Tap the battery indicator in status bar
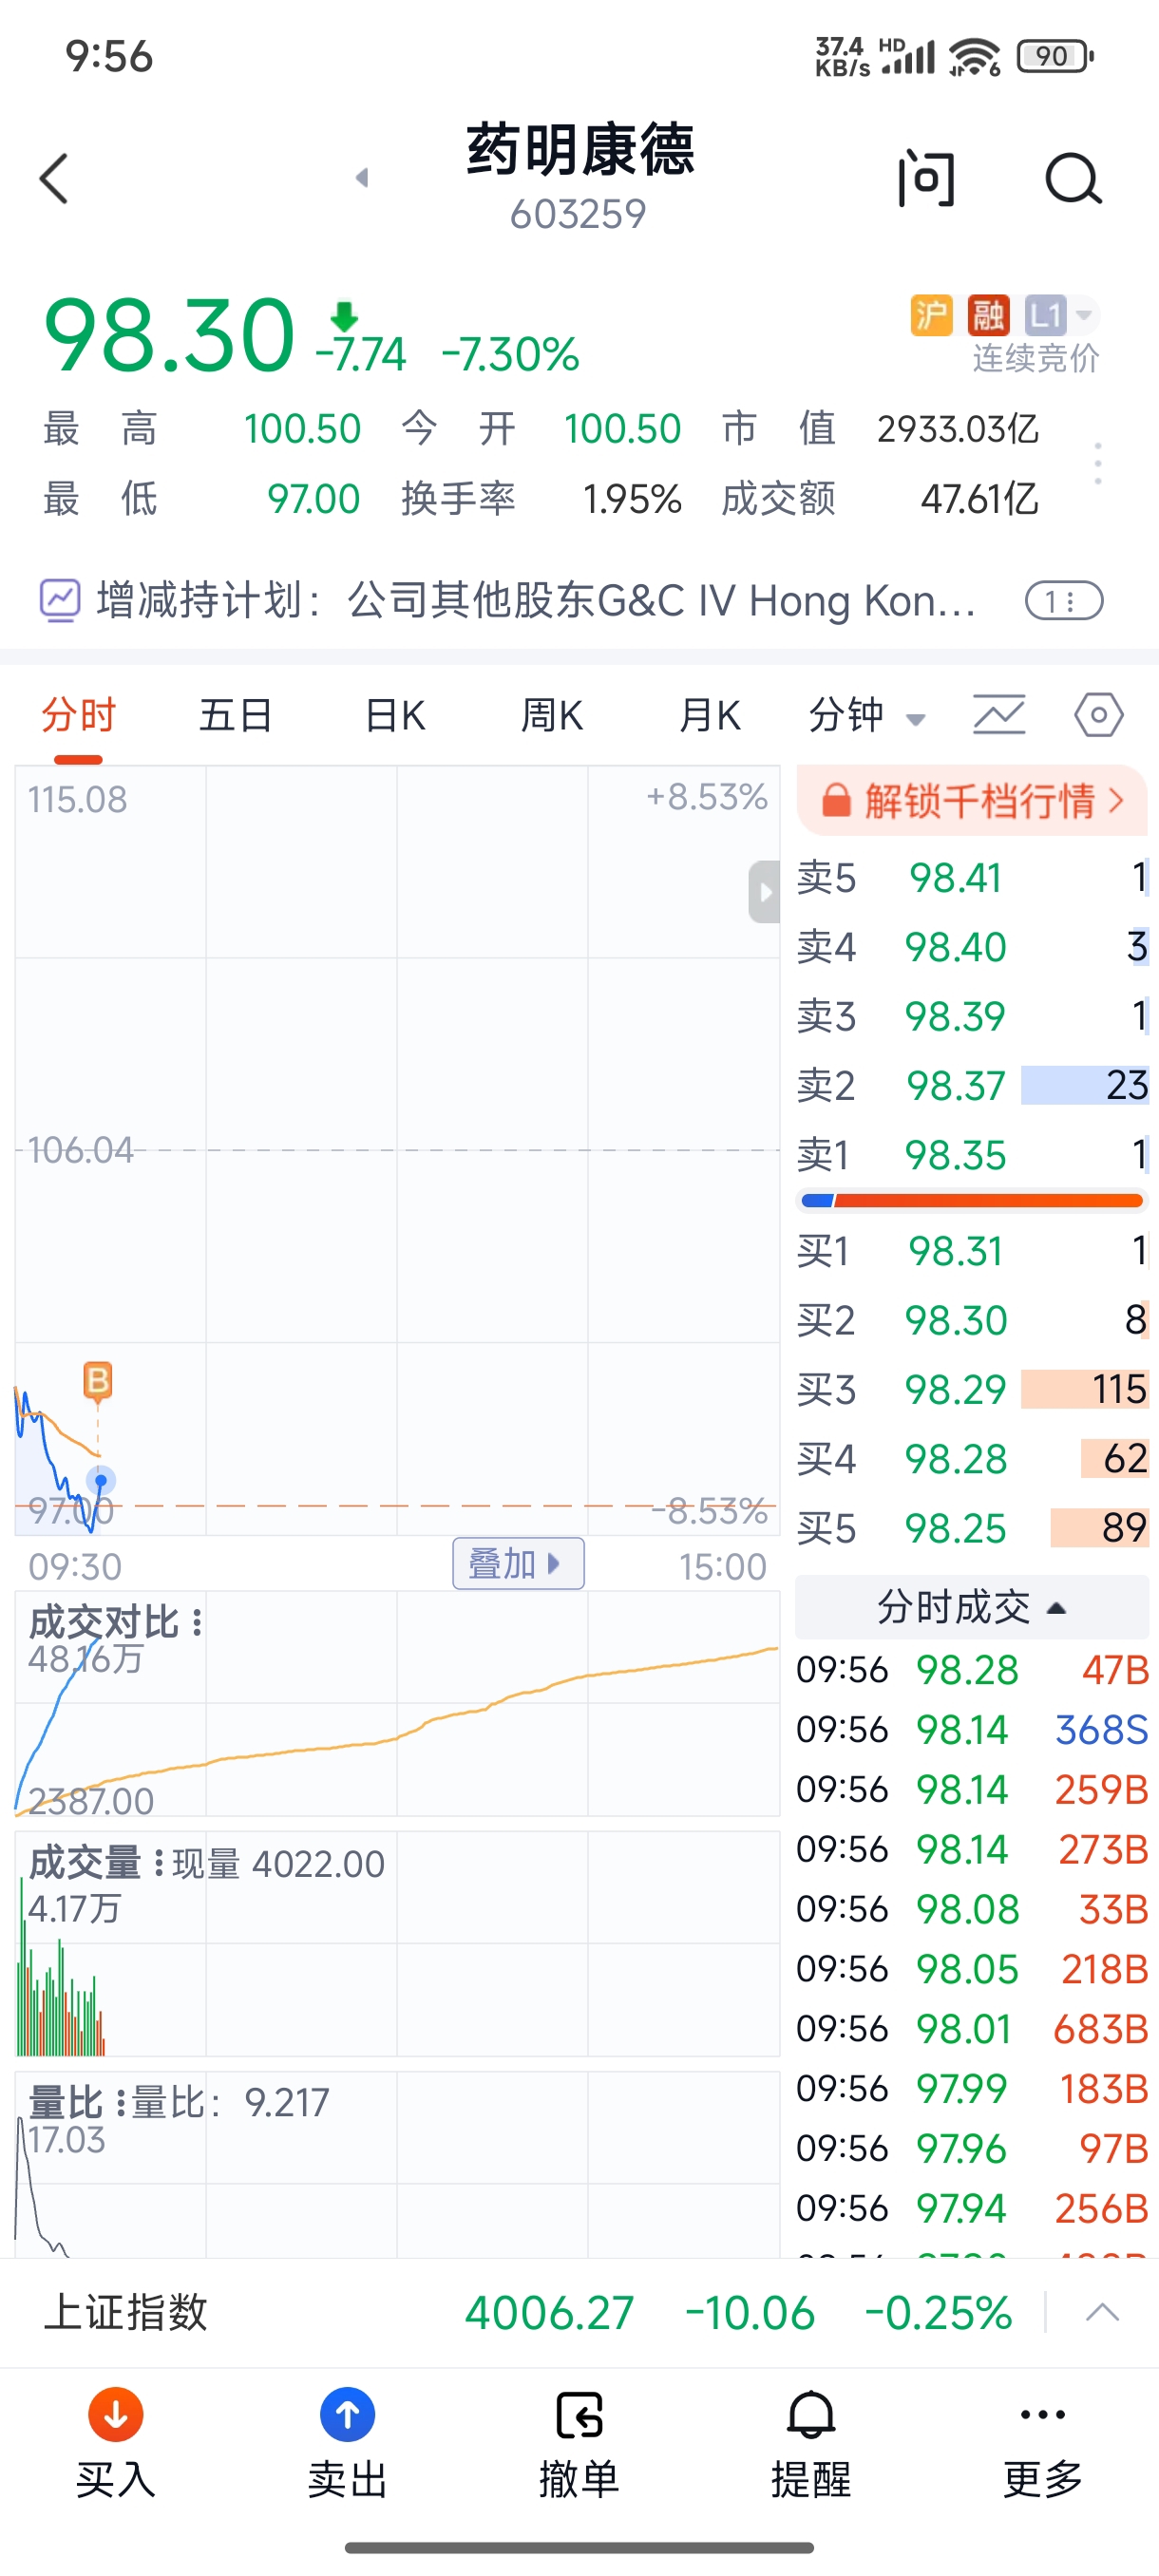The height and width of the screenshot is (2576, 1159). [x=1055, y=56]
